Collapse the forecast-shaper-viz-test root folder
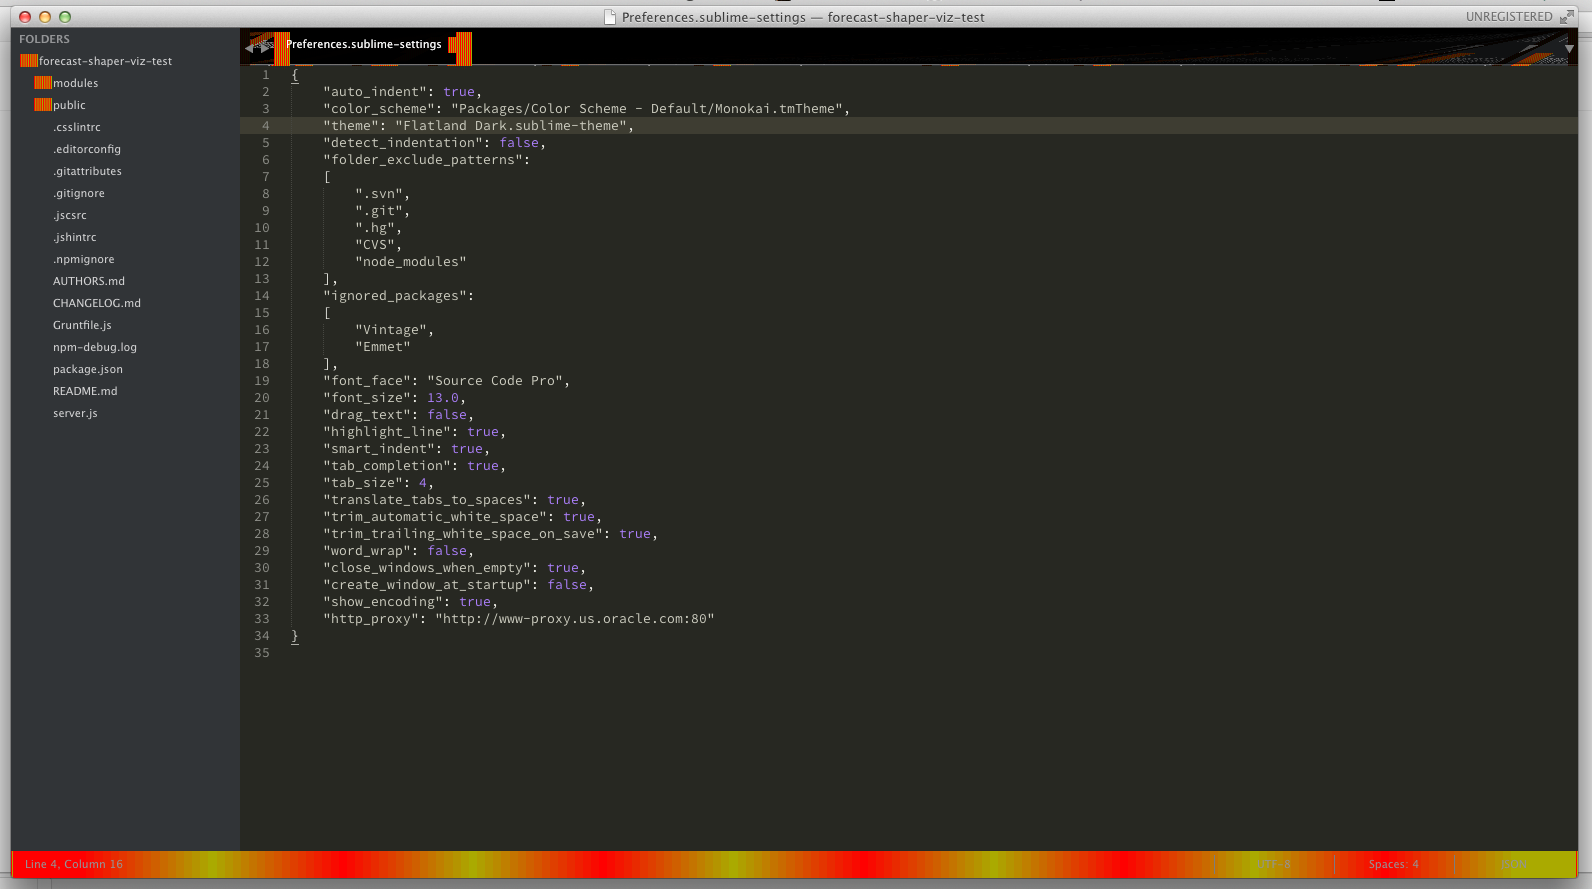 pyautogui.click(x=28, y=61)
